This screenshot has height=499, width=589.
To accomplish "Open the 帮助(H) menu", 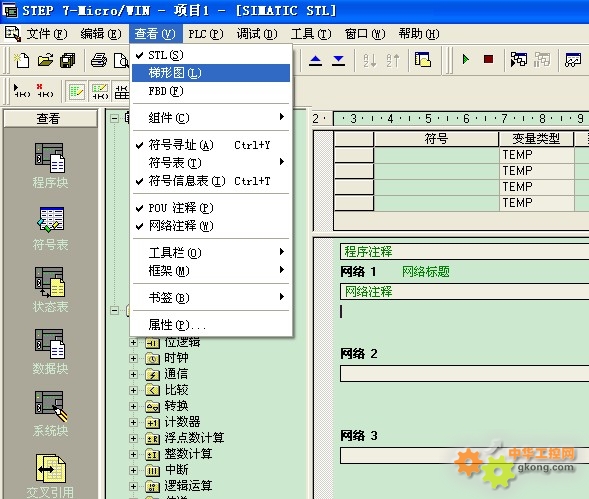I will 419,34.
